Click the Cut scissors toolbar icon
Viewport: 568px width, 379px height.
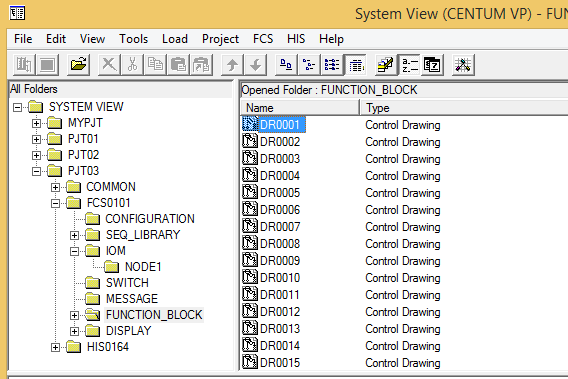[132, 65]
